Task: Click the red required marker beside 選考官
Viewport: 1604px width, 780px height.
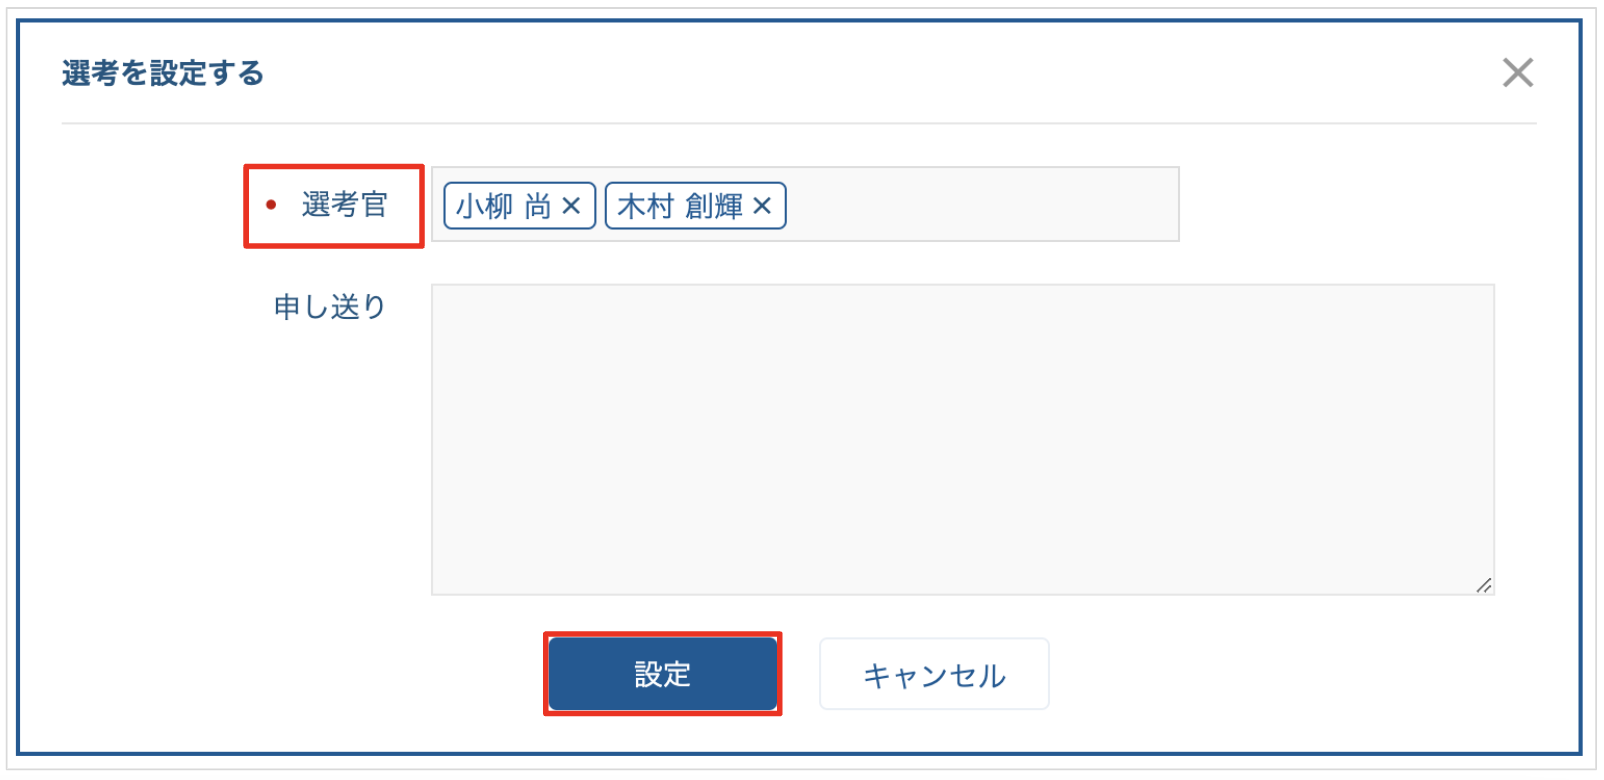Action: pyautogui.click(x=271, y=205)
